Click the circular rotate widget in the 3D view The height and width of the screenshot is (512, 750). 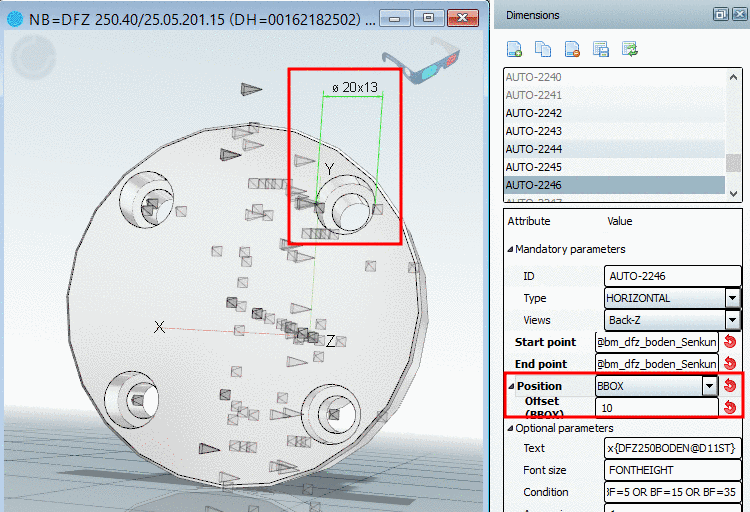click(33, 57)
